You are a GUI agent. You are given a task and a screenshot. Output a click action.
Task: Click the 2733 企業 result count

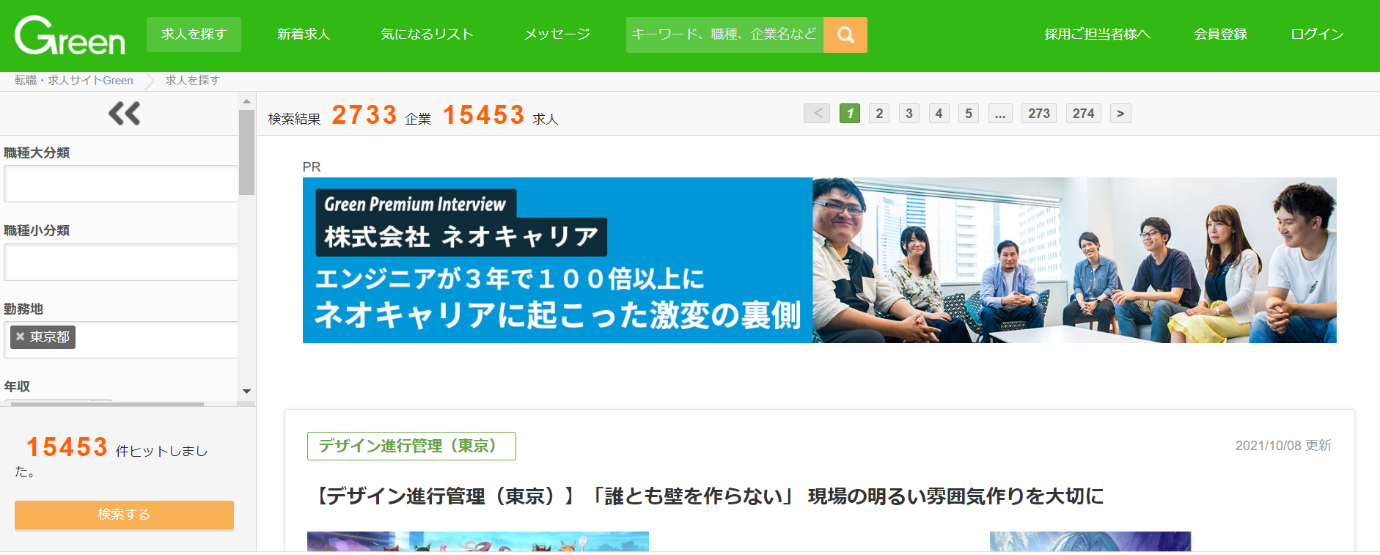point(381,116)
